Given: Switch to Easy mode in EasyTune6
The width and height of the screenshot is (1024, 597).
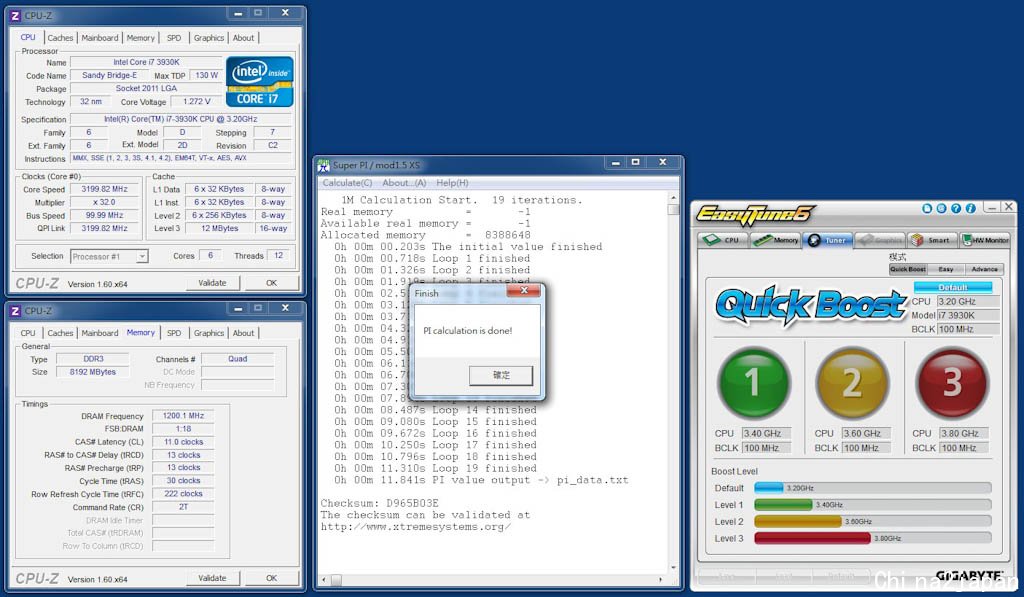Looking at the screenshot, I should pos(946,269).
